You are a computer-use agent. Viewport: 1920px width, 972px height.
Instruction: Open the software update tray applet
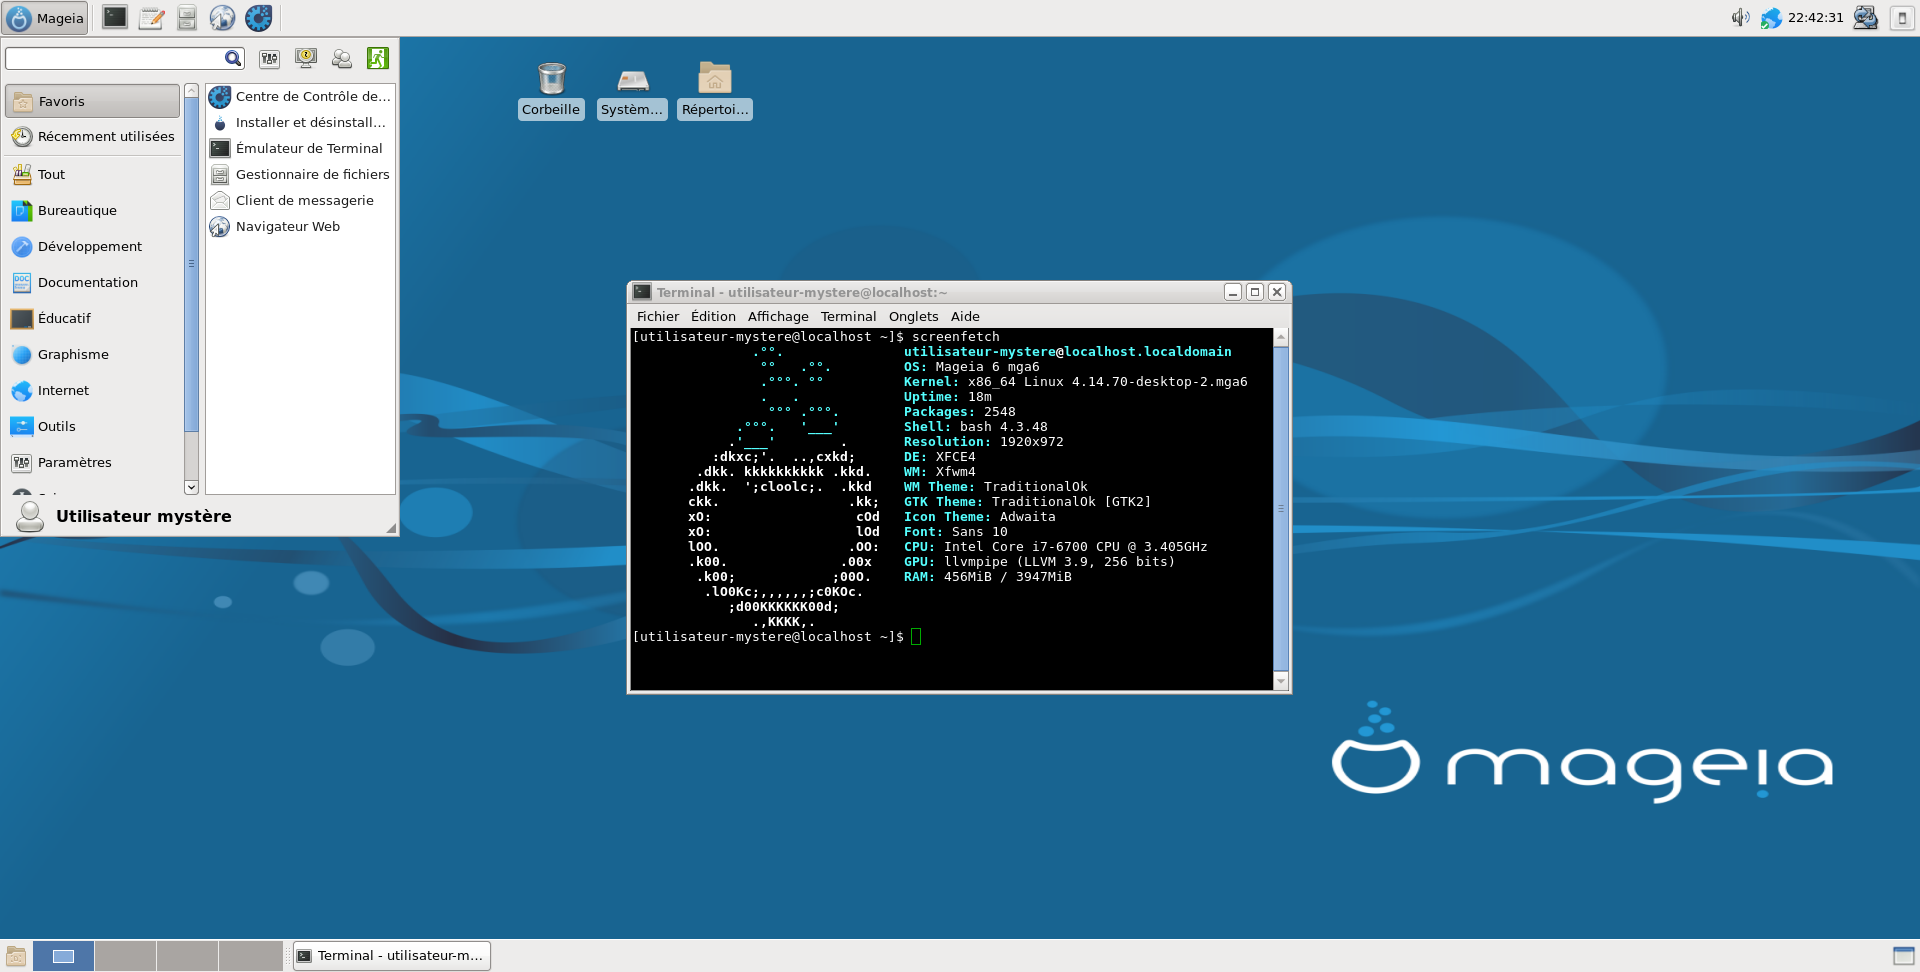[1865, 17]
